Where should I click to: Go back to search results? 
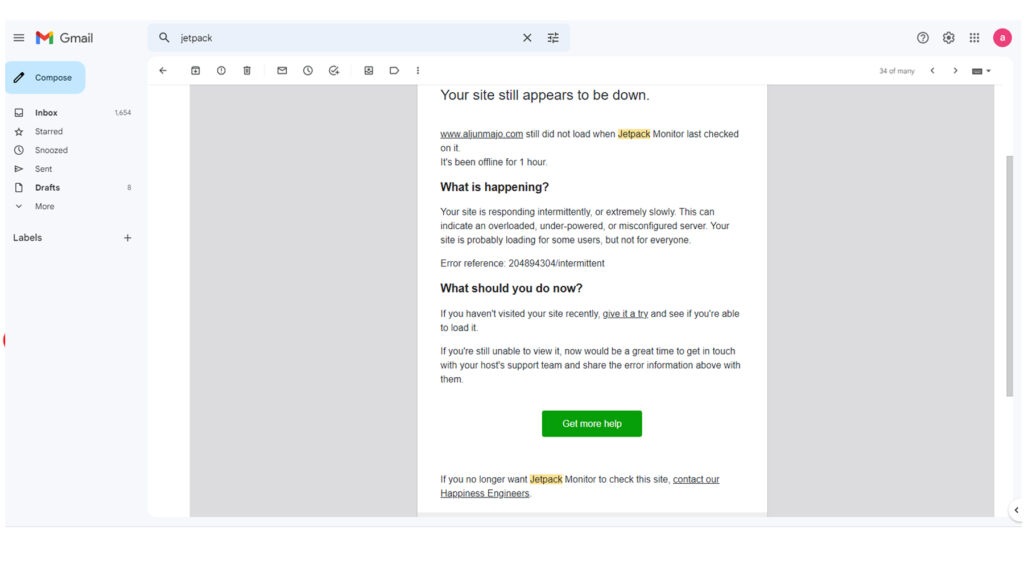(163, 71)
